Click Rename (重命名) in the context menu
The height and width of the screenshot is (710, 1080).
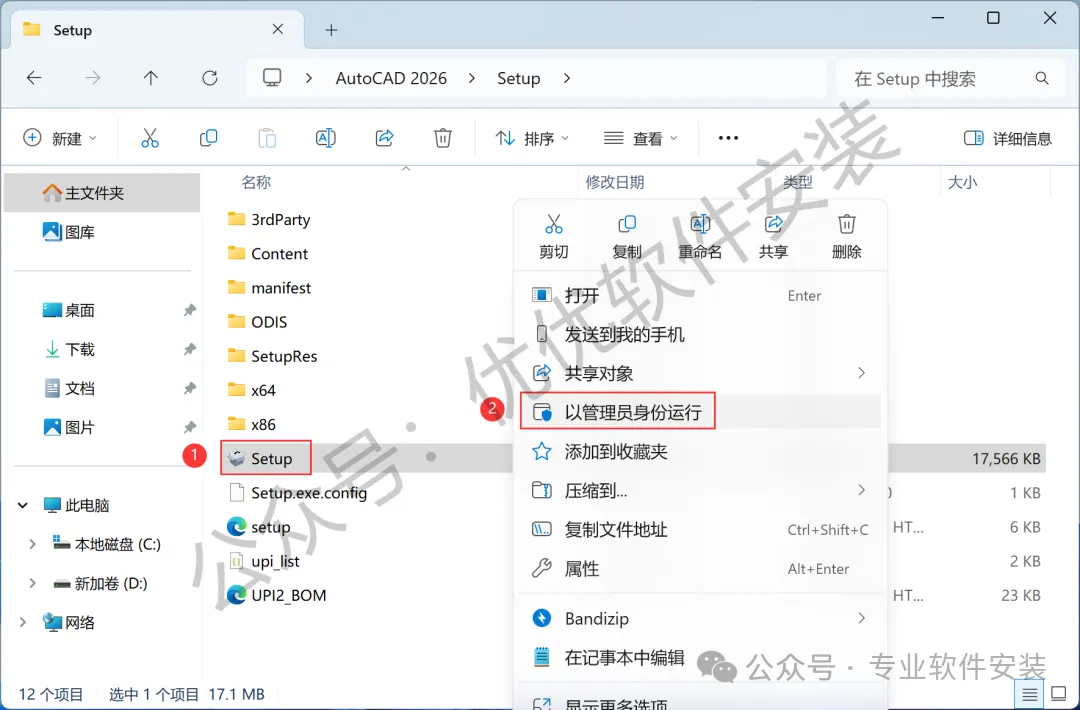click(700, 236)
